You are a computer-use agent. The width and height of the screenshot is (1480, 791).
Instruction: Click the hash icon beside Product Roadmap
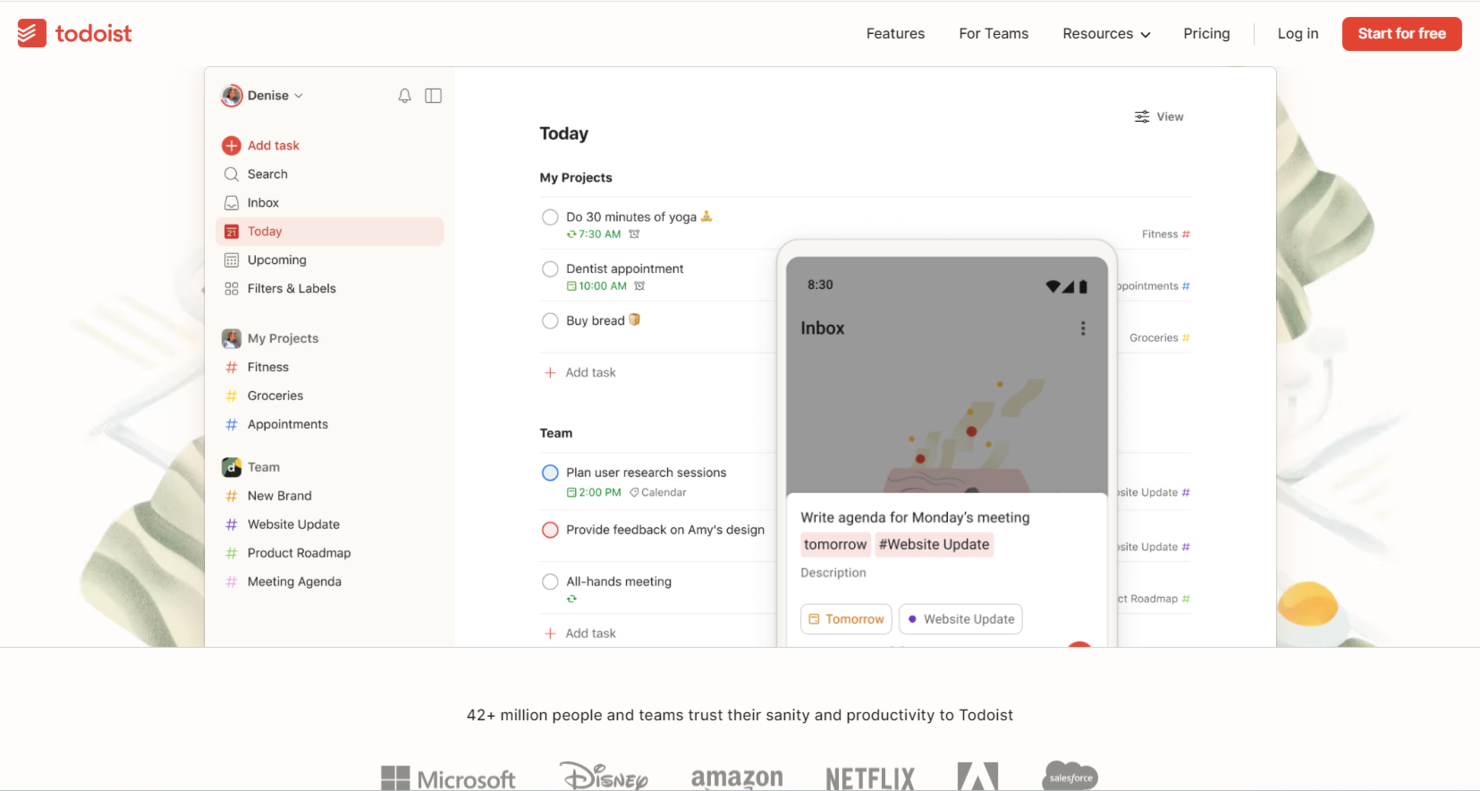tap(231, 553)
